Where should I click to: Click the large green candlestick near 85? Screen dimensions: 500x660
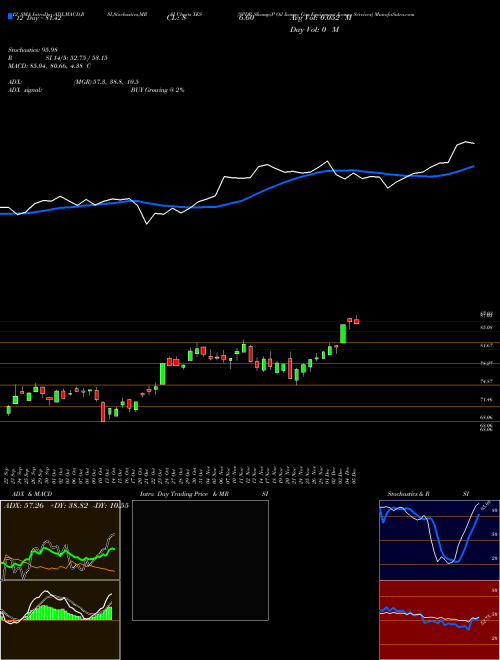click(343, 333)
